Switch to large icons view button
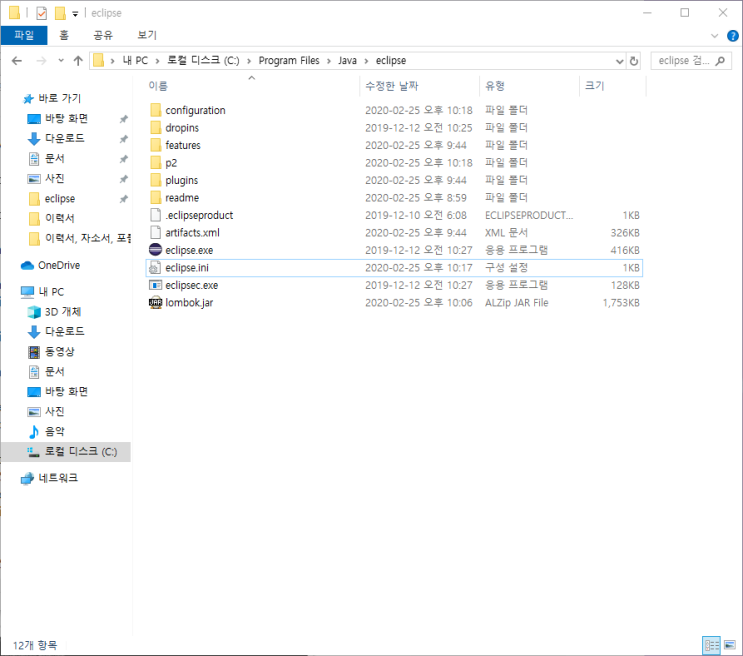Screen dimensions: 743x656 tap(730, 645)
